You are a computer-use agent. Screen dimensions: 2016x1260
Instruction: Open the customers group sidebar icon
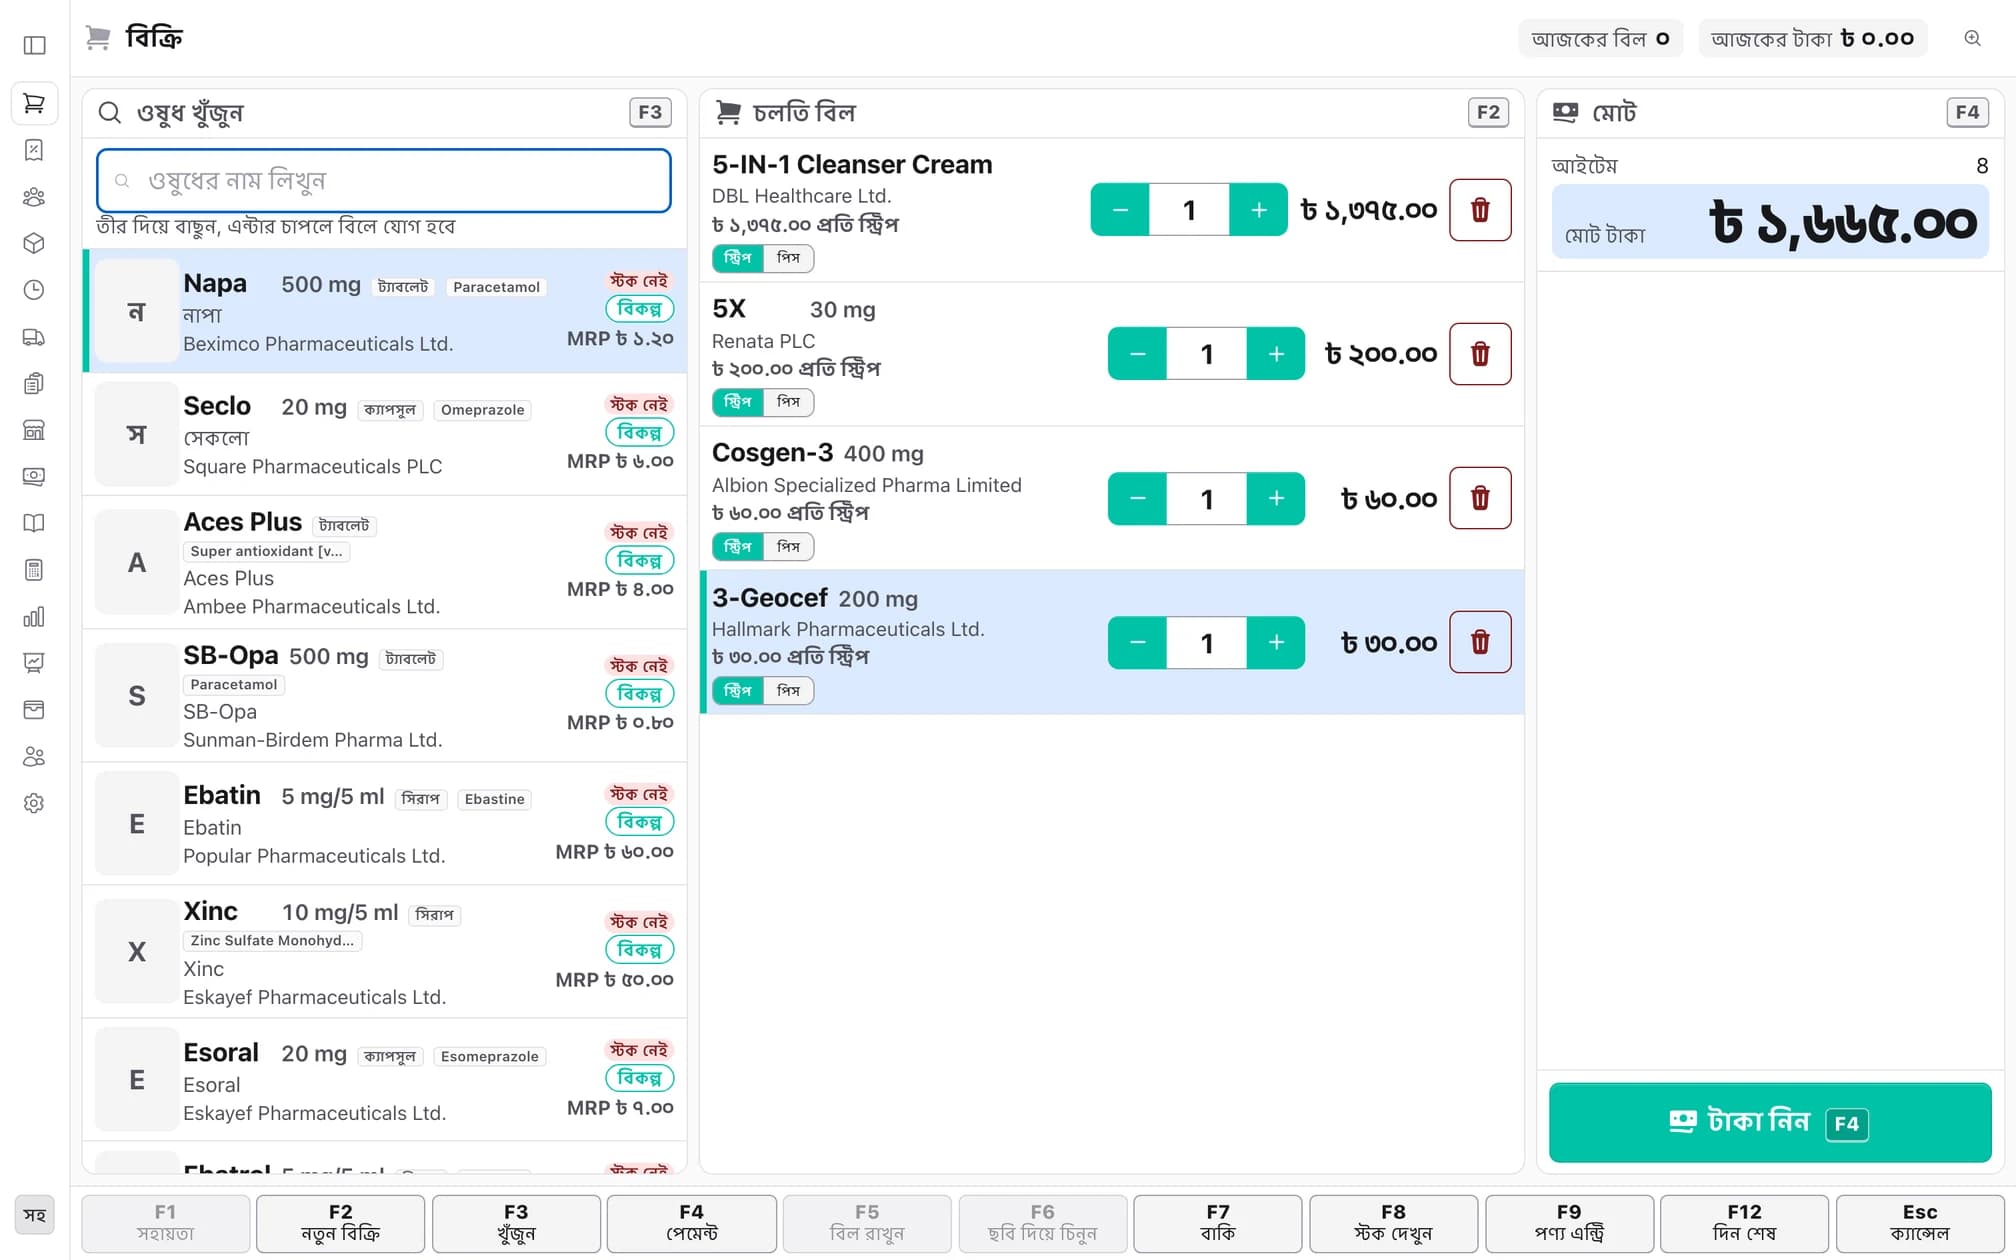pyautogui.click(x=34, y=196)
